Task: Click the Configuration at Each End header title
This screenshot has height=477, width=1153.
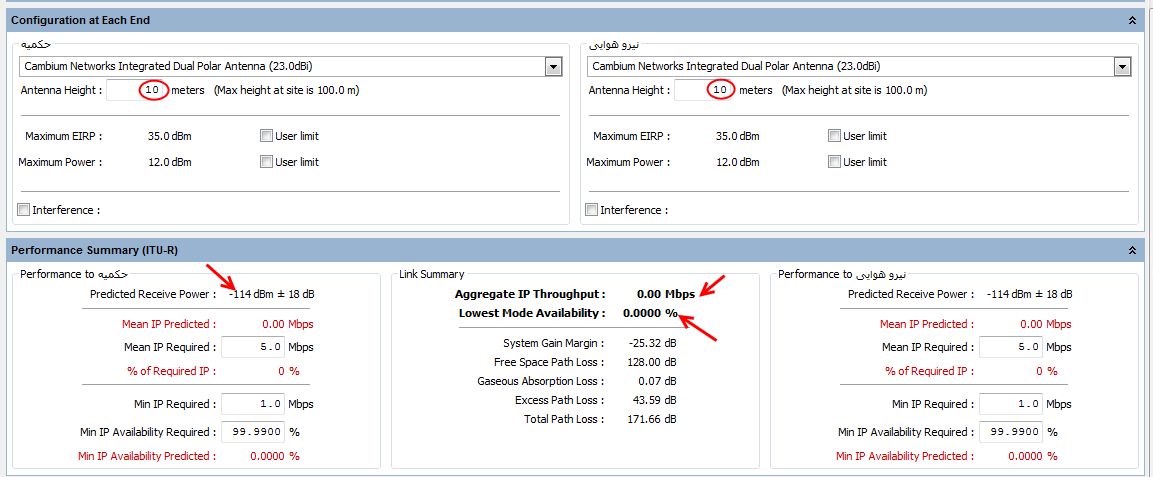Action: click(x=81, y=21)
